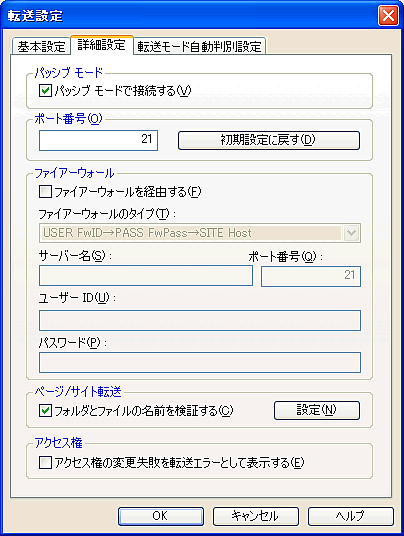Image resolution: width=404 pixels, height=536 pixels.
Task: Switch to the 基本設定 tab
Action: pyautogui.click(x=41, y=46)
